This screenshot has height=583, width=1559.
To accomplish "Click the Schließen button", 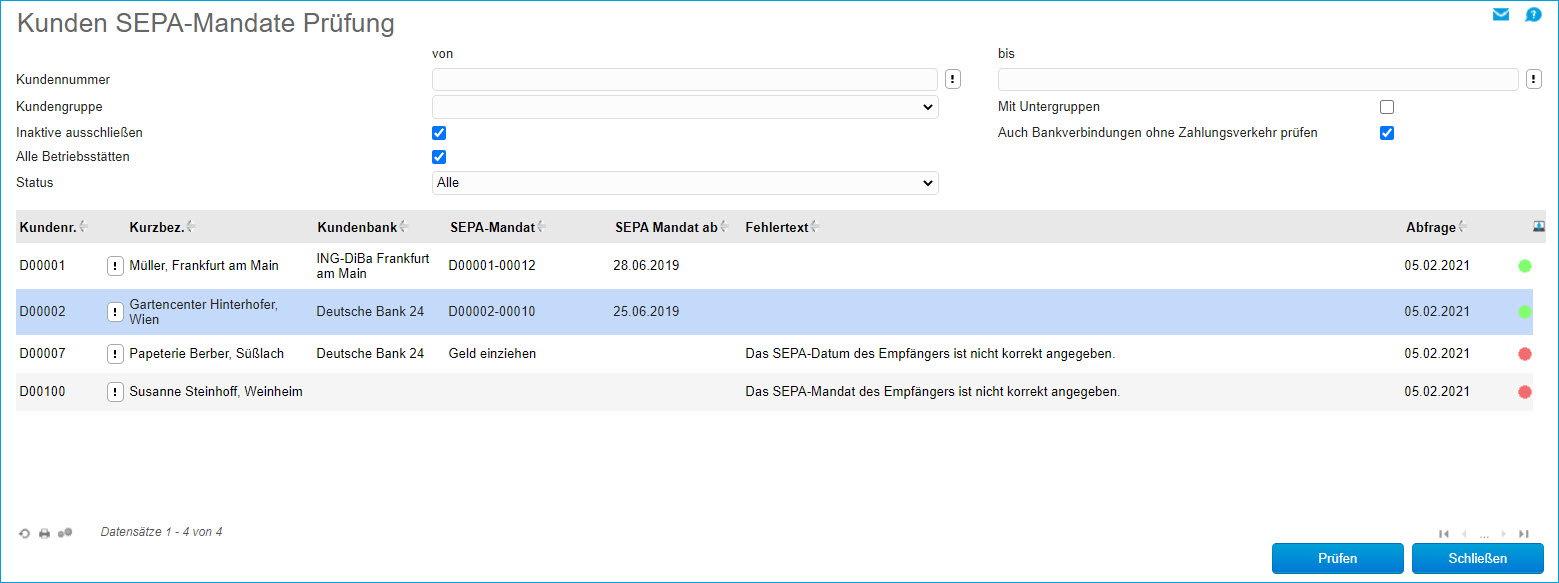I will 1477,558.
